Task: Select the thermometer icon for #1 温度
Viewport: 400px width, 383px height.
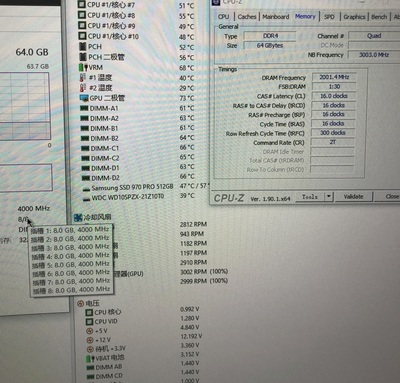Action: coord(83,78)
